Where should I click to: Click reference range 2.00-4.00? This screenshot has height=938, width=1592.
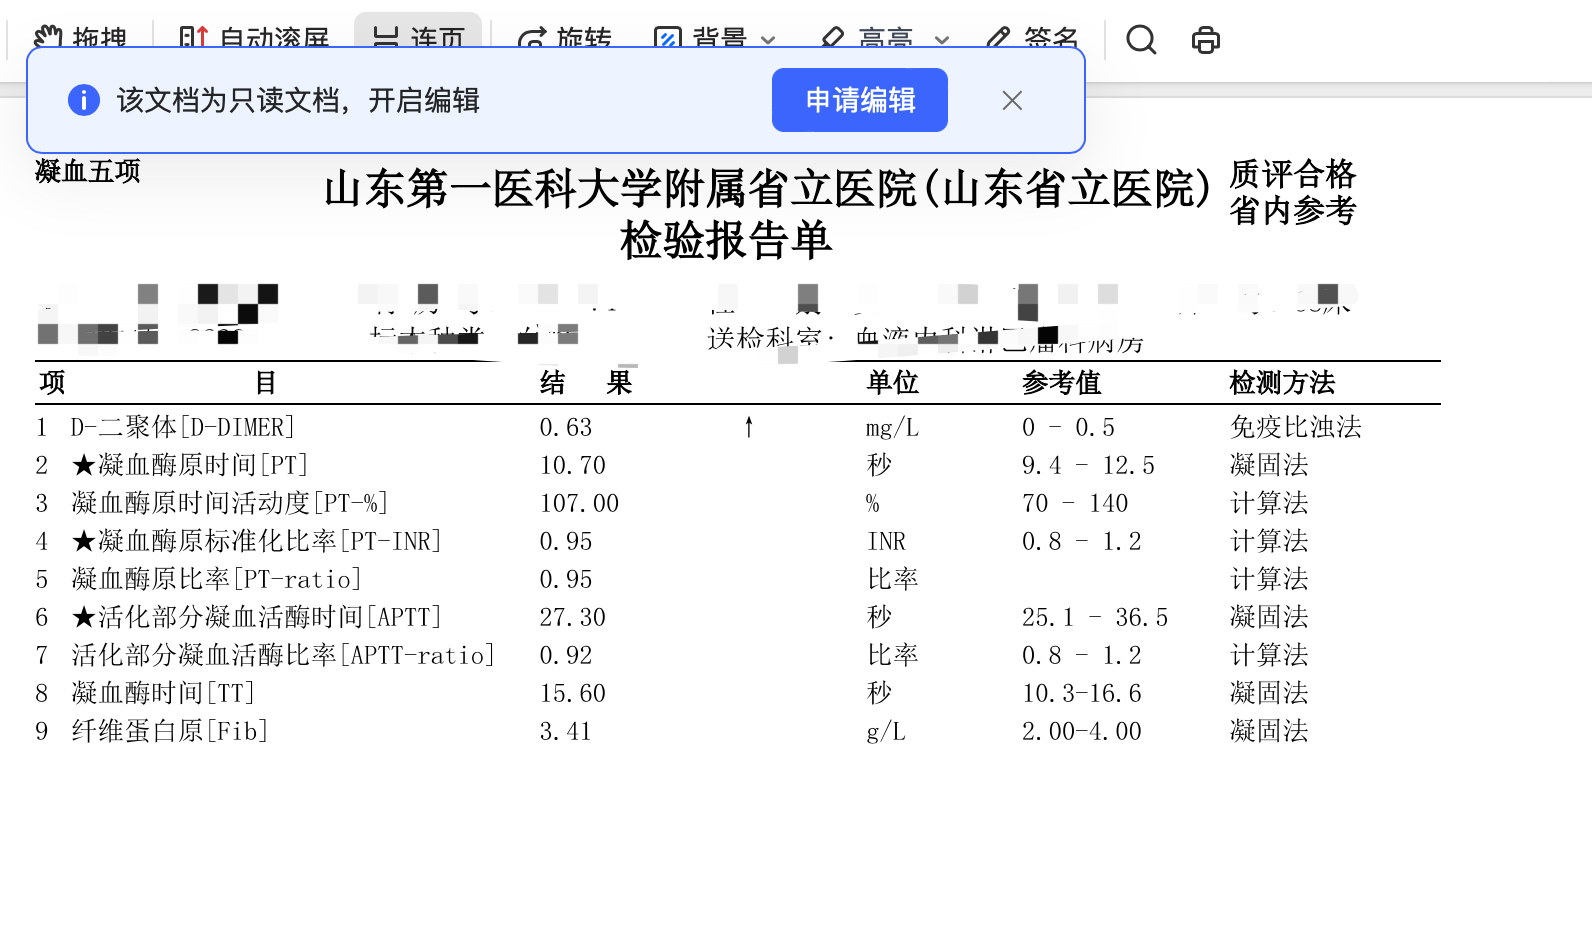(x=1082, y=731)
